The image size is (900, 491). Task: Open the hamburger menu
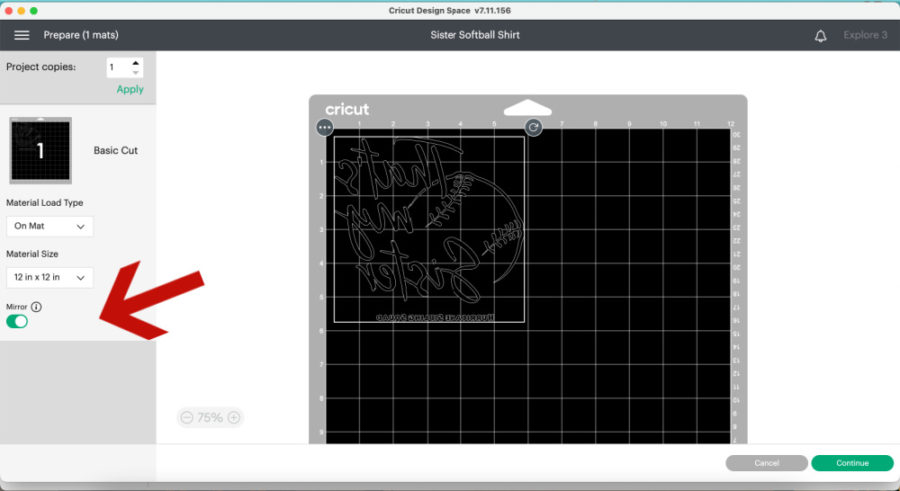(21, 35)
